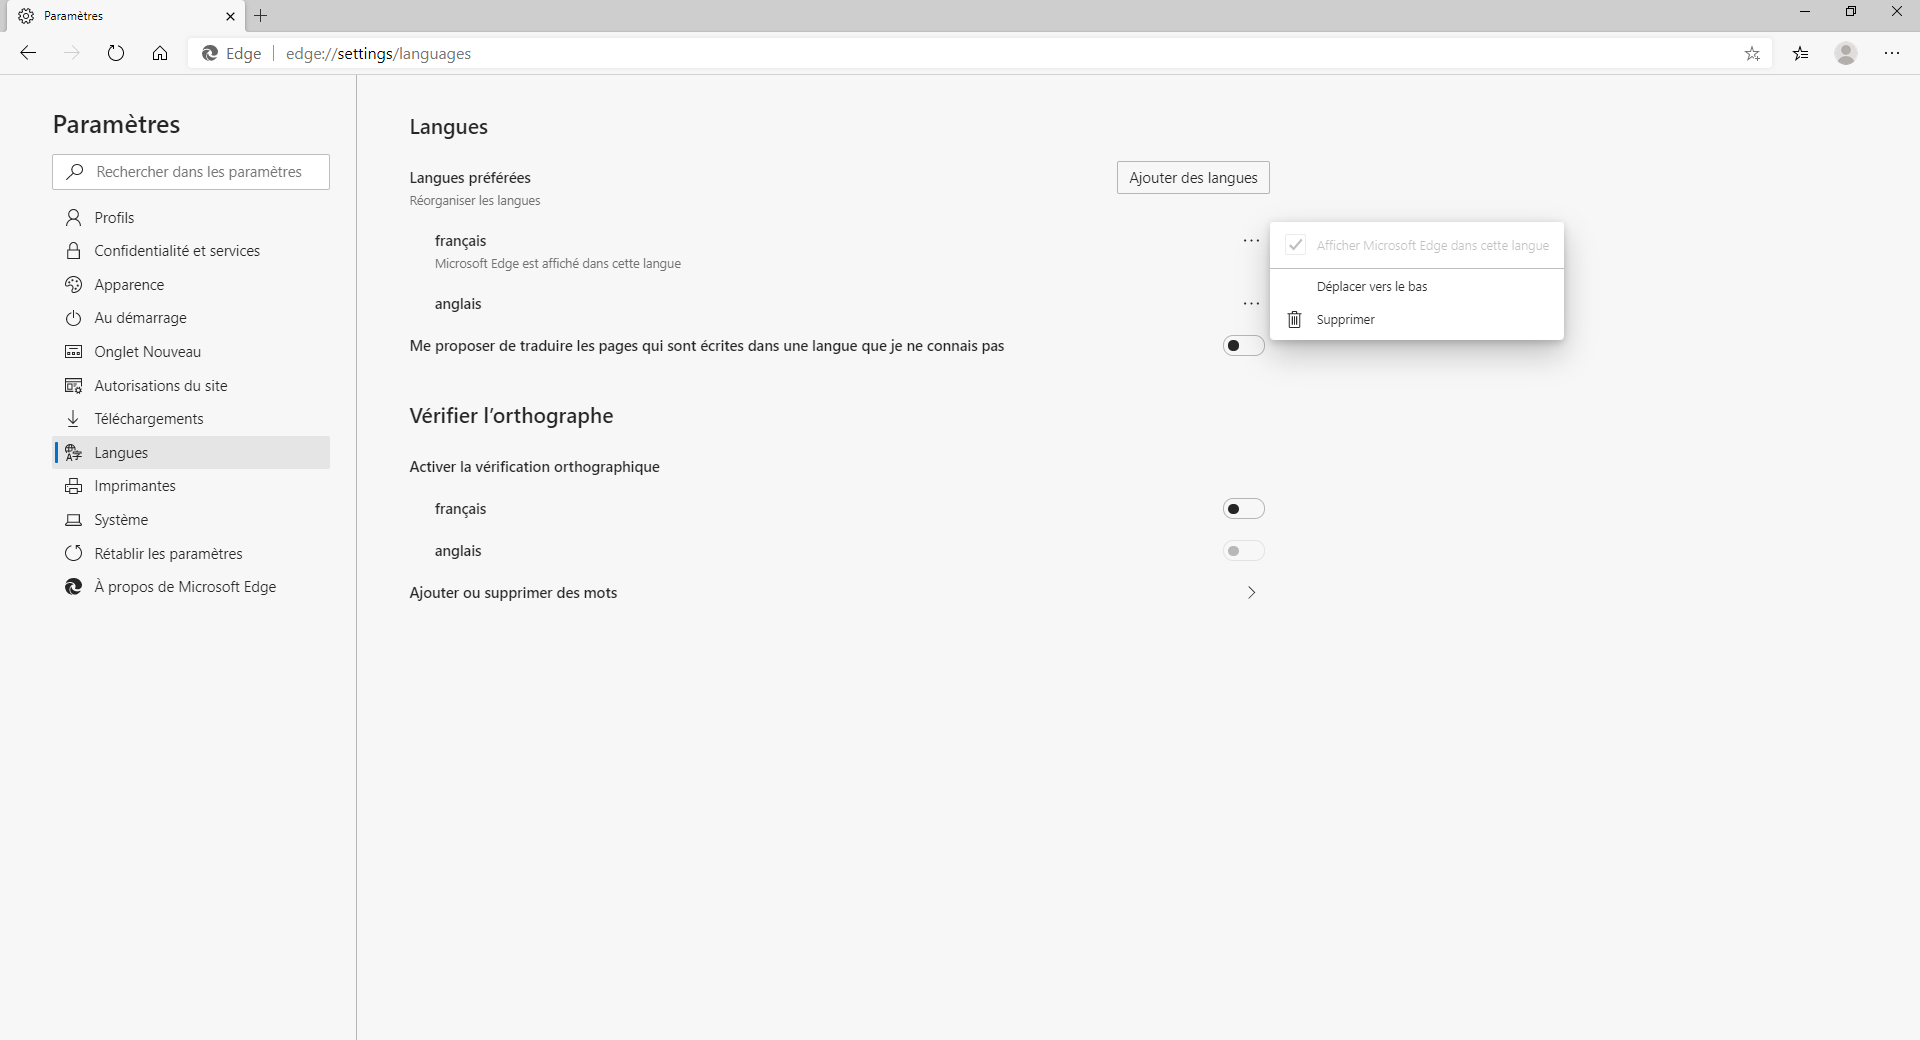Open the profile avatar icon
The height and width of the screenshot is (1040, 1920).
(x=1845, y=53)
